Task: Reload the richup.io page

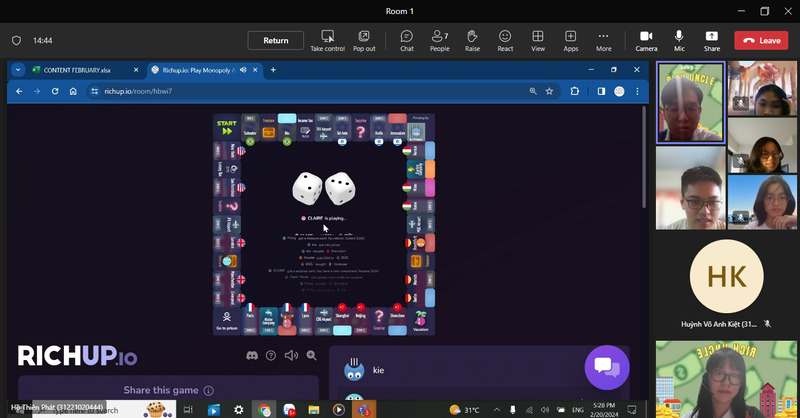Action: [55, 91]
